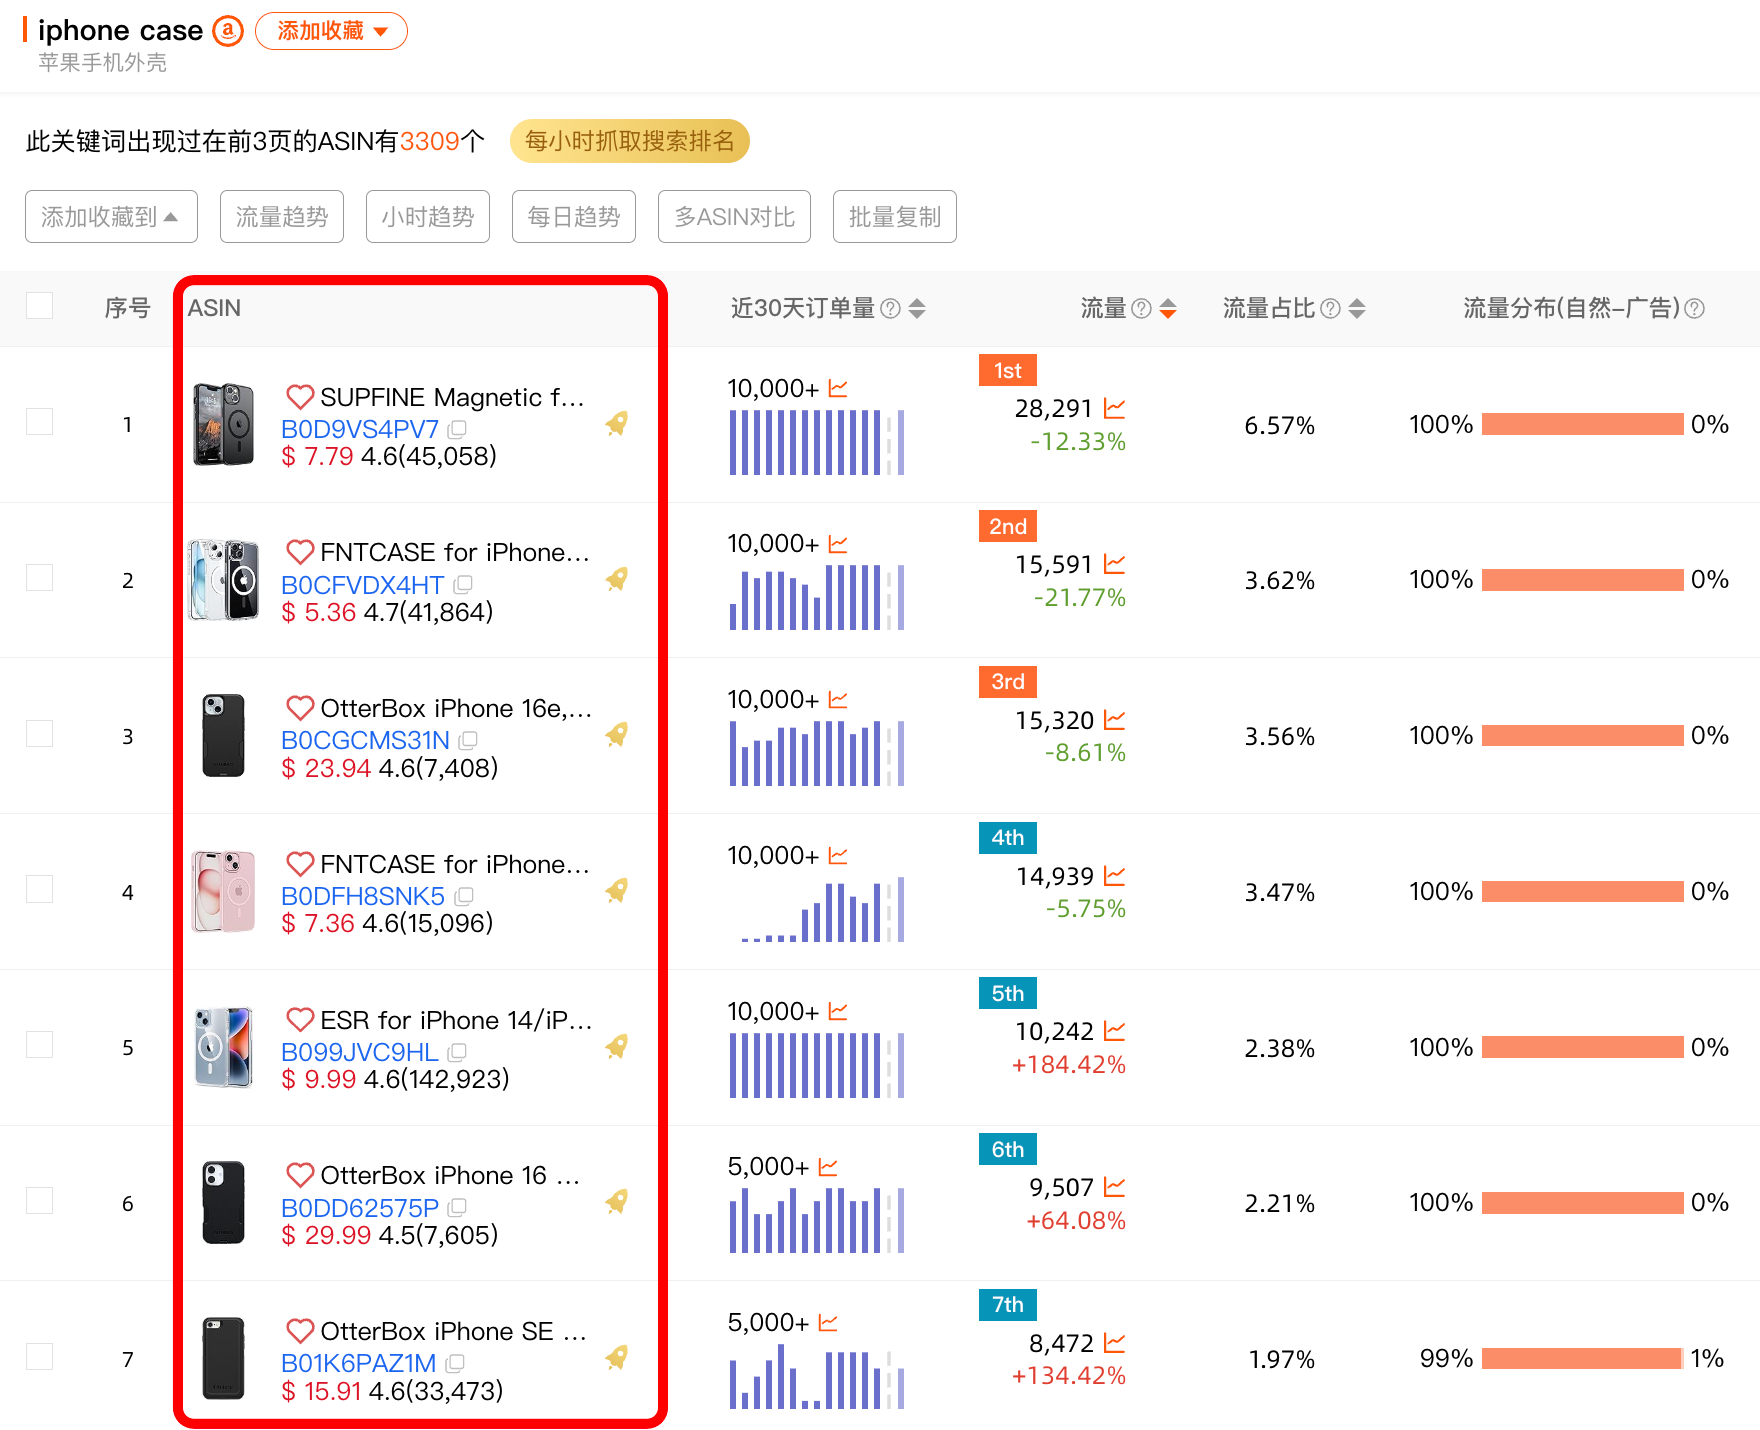Sort by 近30天订单量 column arrows

[917, 308]
